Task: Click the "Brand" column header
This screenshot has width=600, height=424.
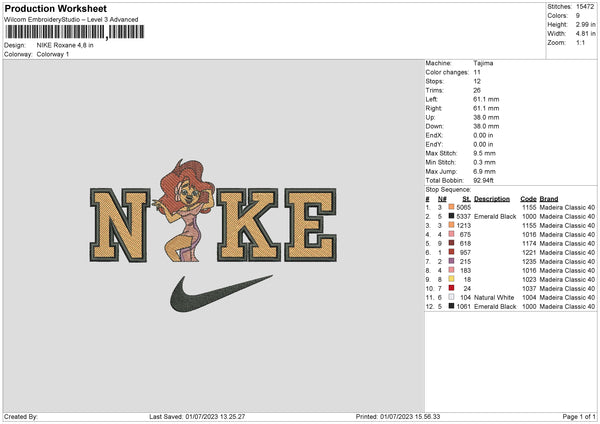Action: point(549,199)
